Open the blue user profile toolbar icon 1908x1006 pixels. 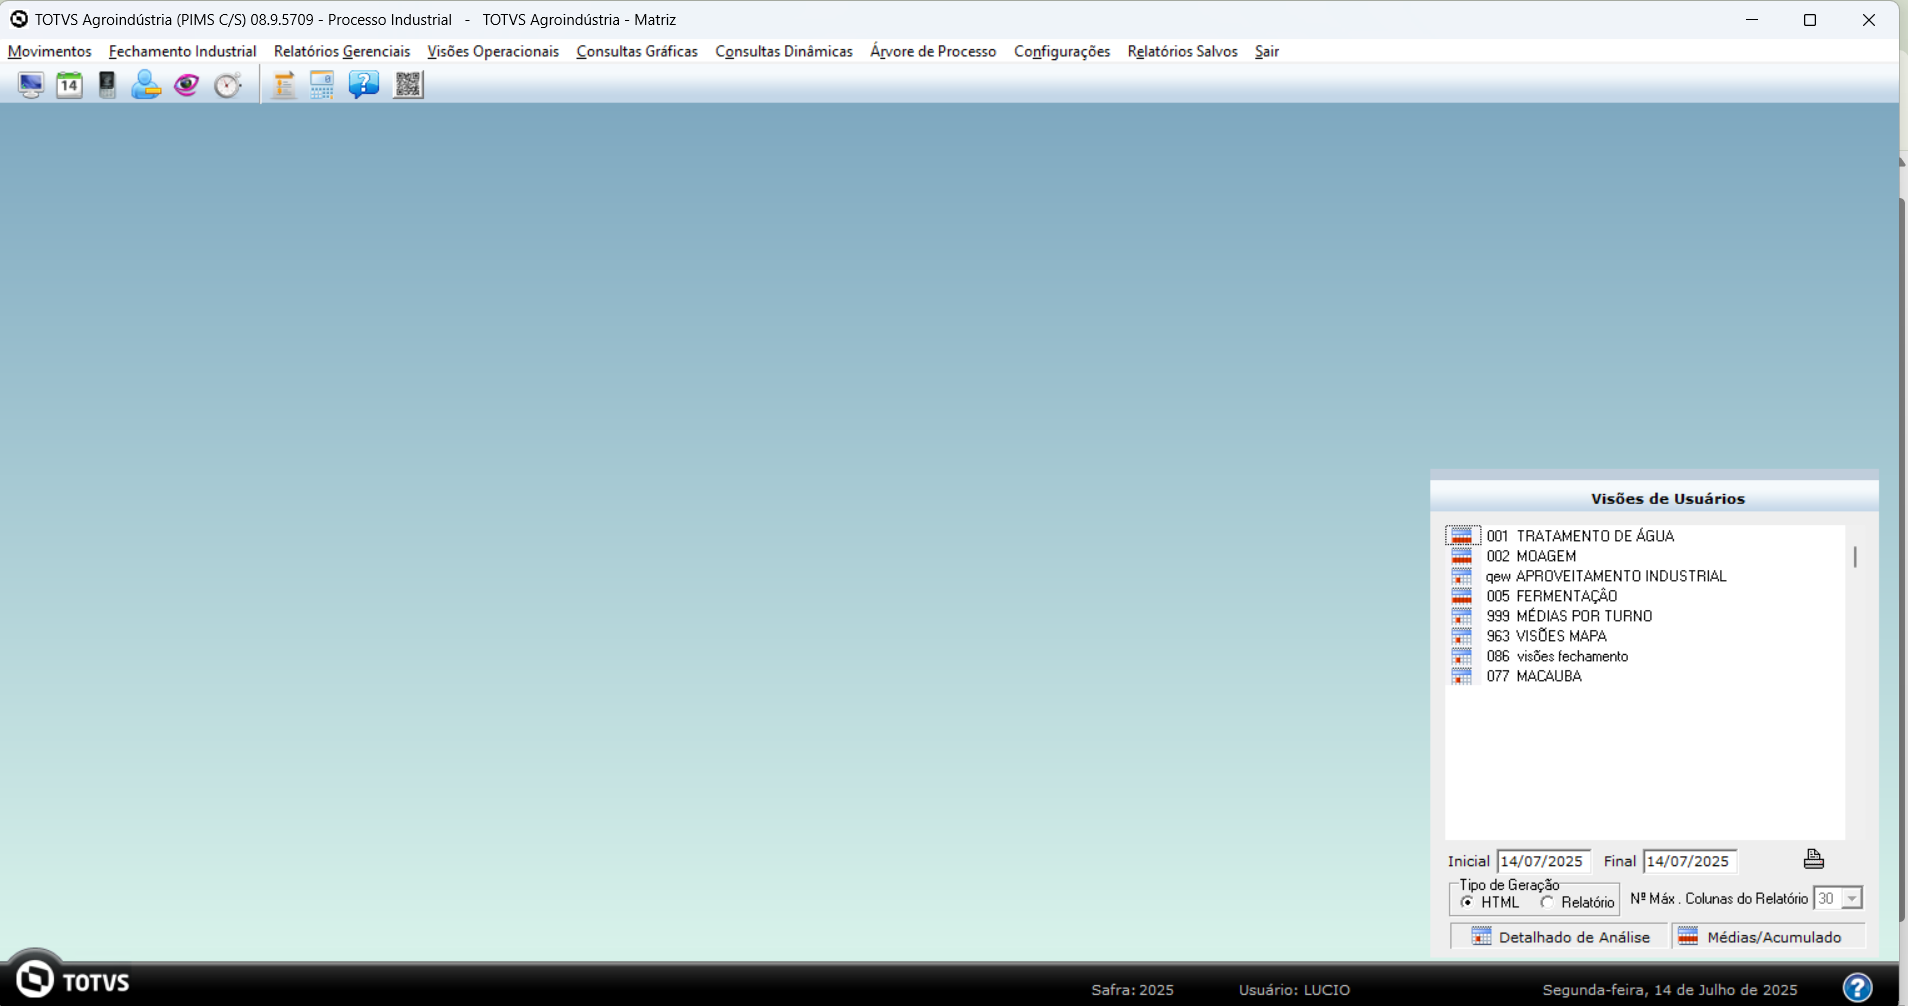pyautogui.click(x=146, y=85)
